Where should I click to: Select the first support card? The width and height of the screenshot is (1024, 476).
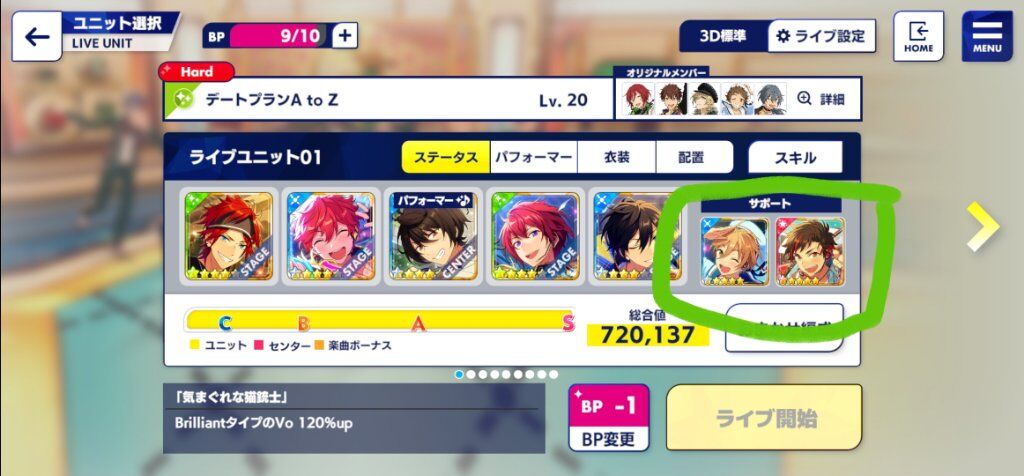point(735,251)
